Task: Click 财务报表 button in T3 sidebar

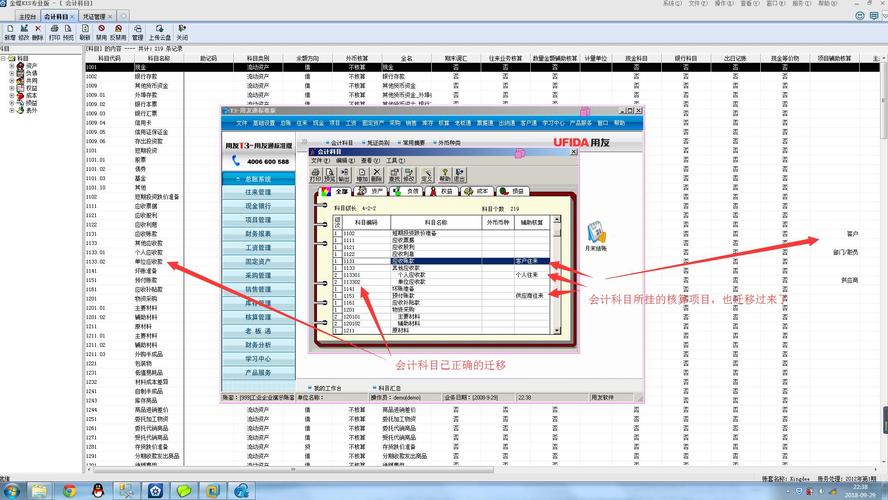Action: 258,234
